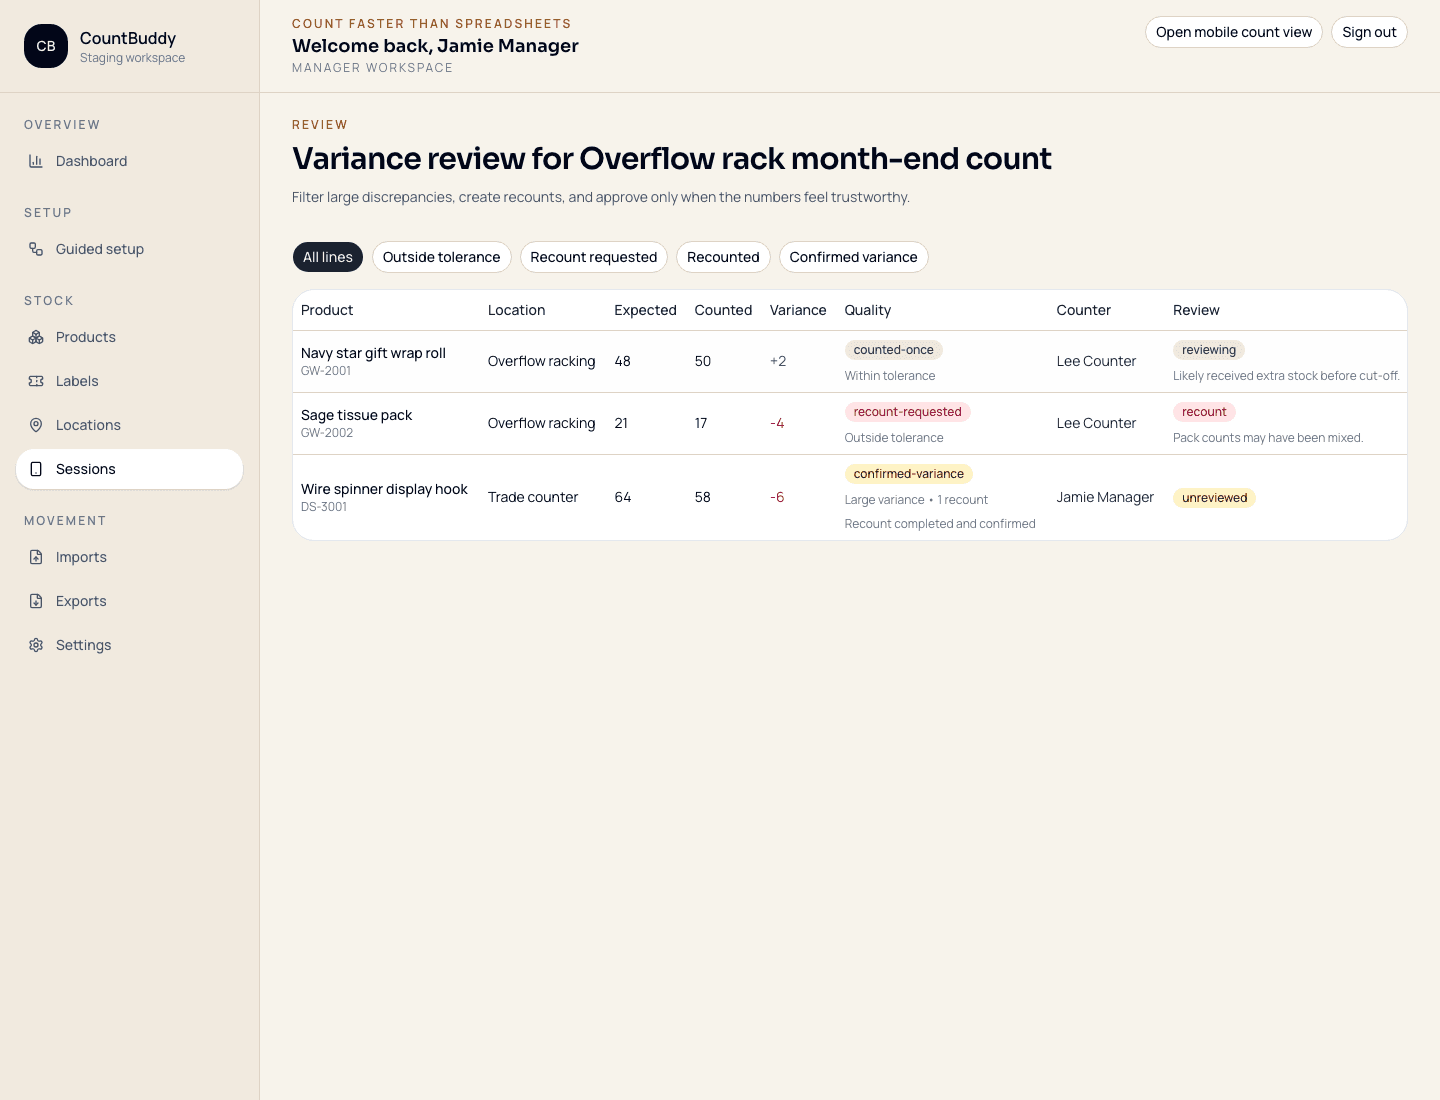The height and width of the screenshot is (1100, 1440).
Task: Select the Navy star gift wrap roll row
Action: click(x=700, y=361)
